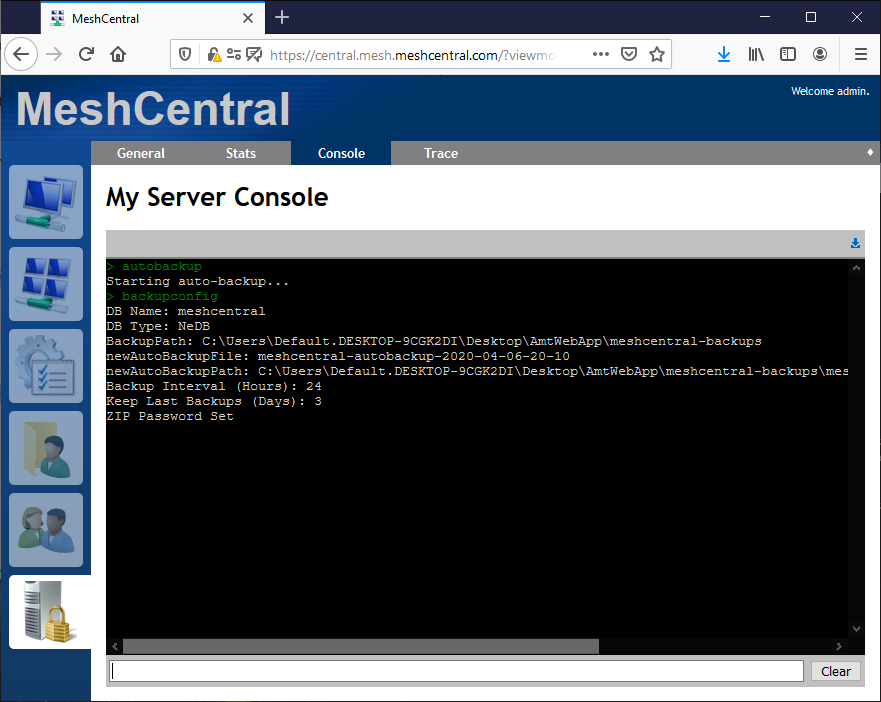Save page to Pocket

coord(629,55)
